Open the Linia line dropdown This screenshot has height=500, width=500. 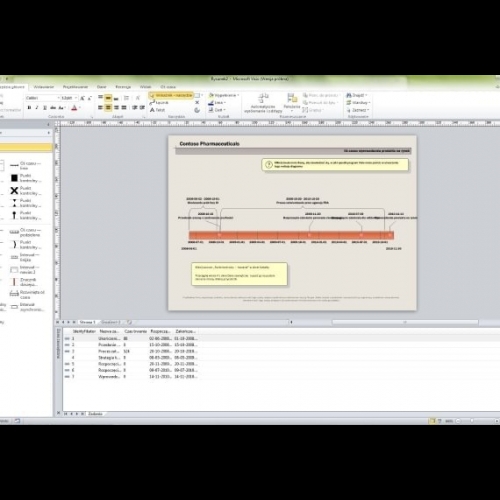(x=217, y=103)
